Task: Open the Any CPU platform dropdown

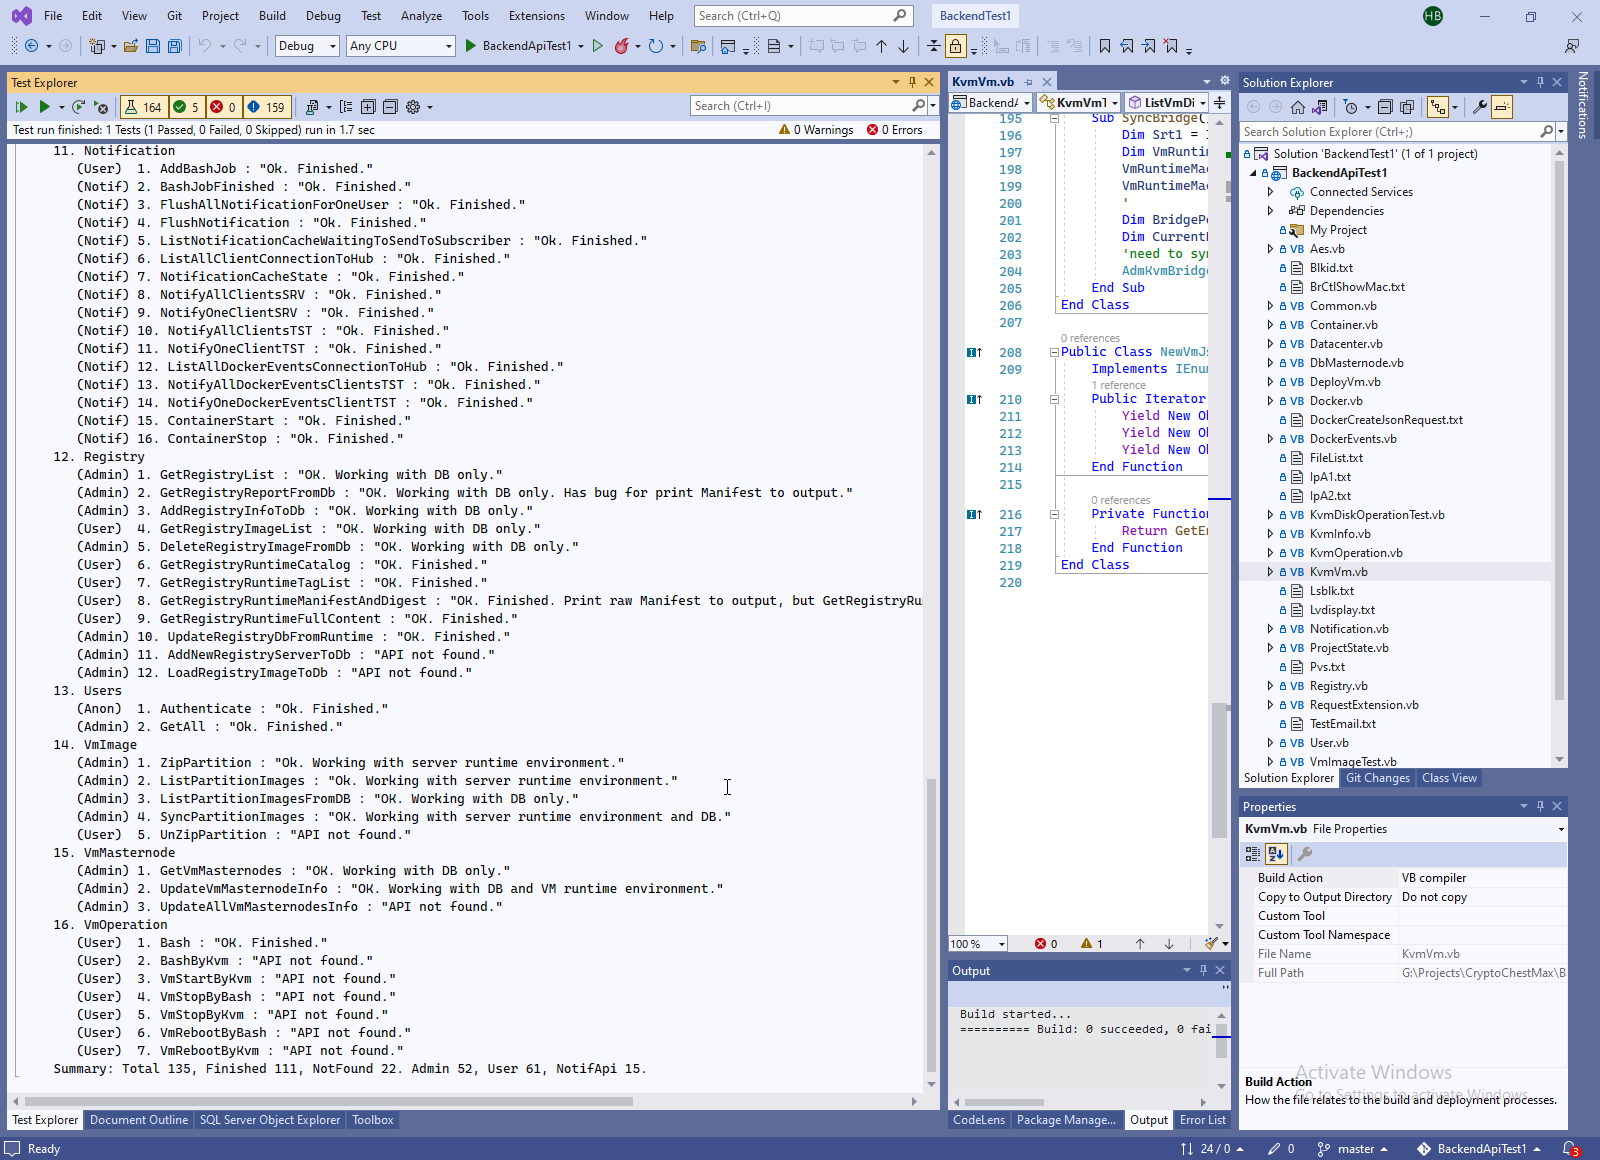Action: 401,46
